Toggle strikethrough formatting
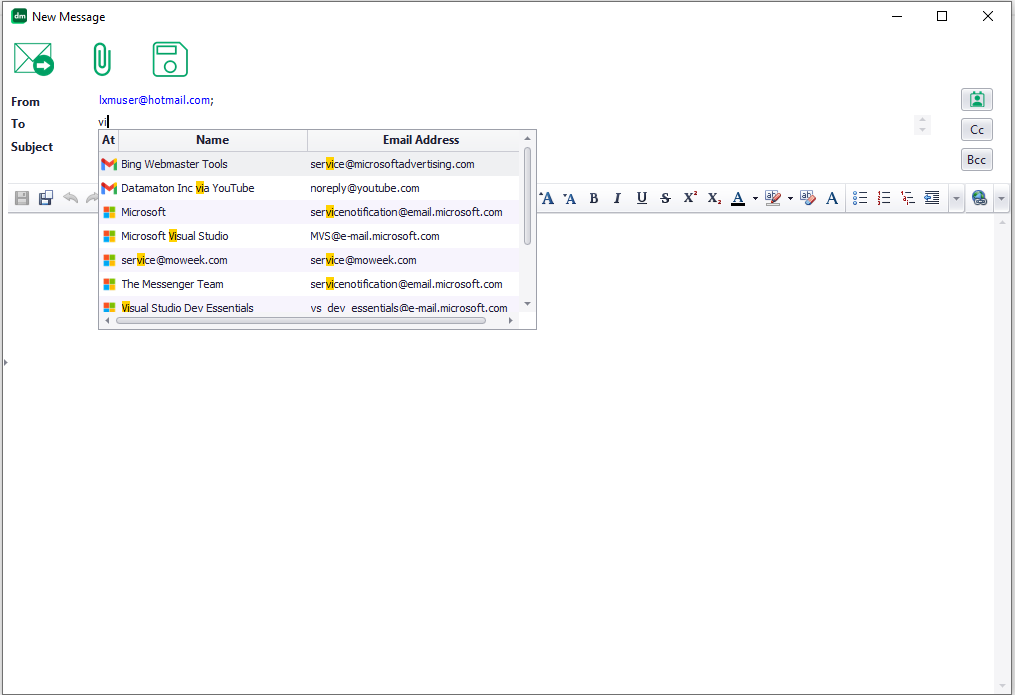 665,198
